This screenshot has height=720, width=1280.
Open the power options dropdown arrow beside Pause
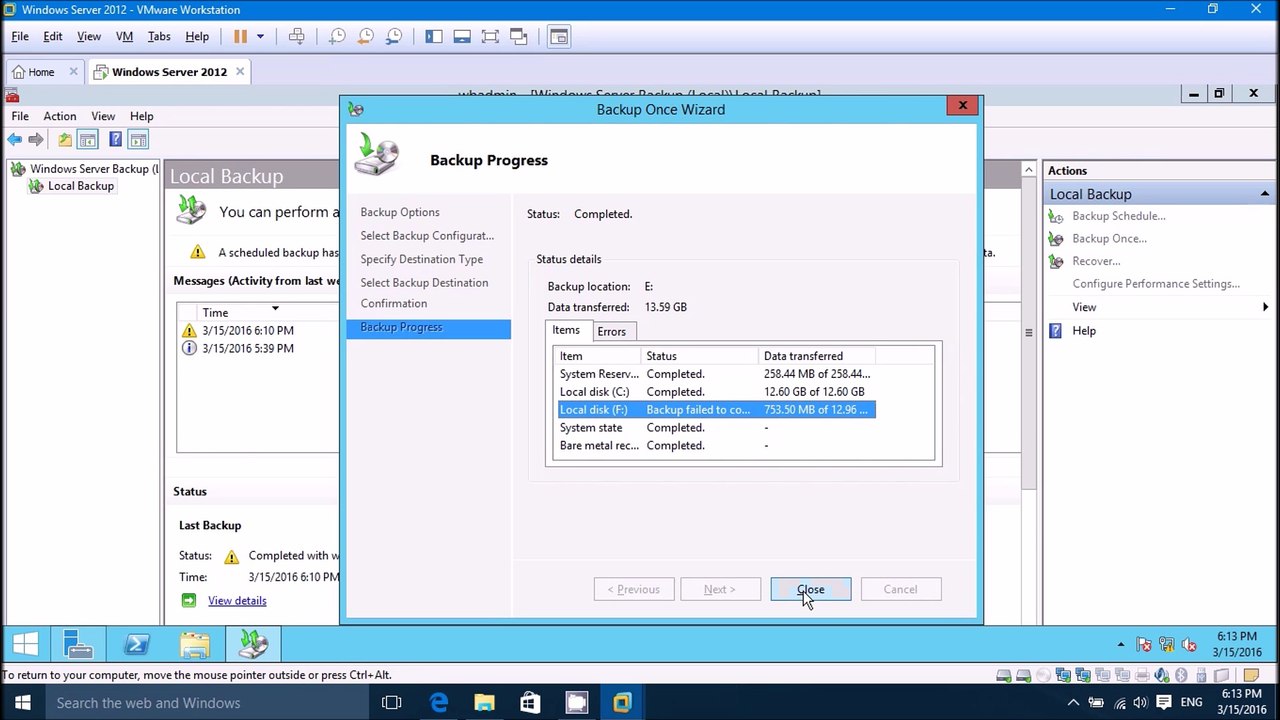(x=261, y=36)
